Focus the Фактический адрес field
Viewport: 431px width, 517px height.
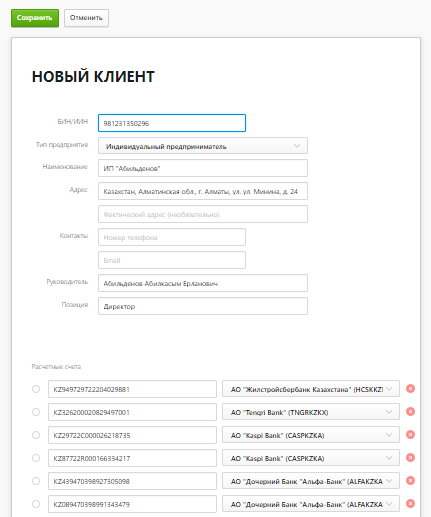[203, 214]
